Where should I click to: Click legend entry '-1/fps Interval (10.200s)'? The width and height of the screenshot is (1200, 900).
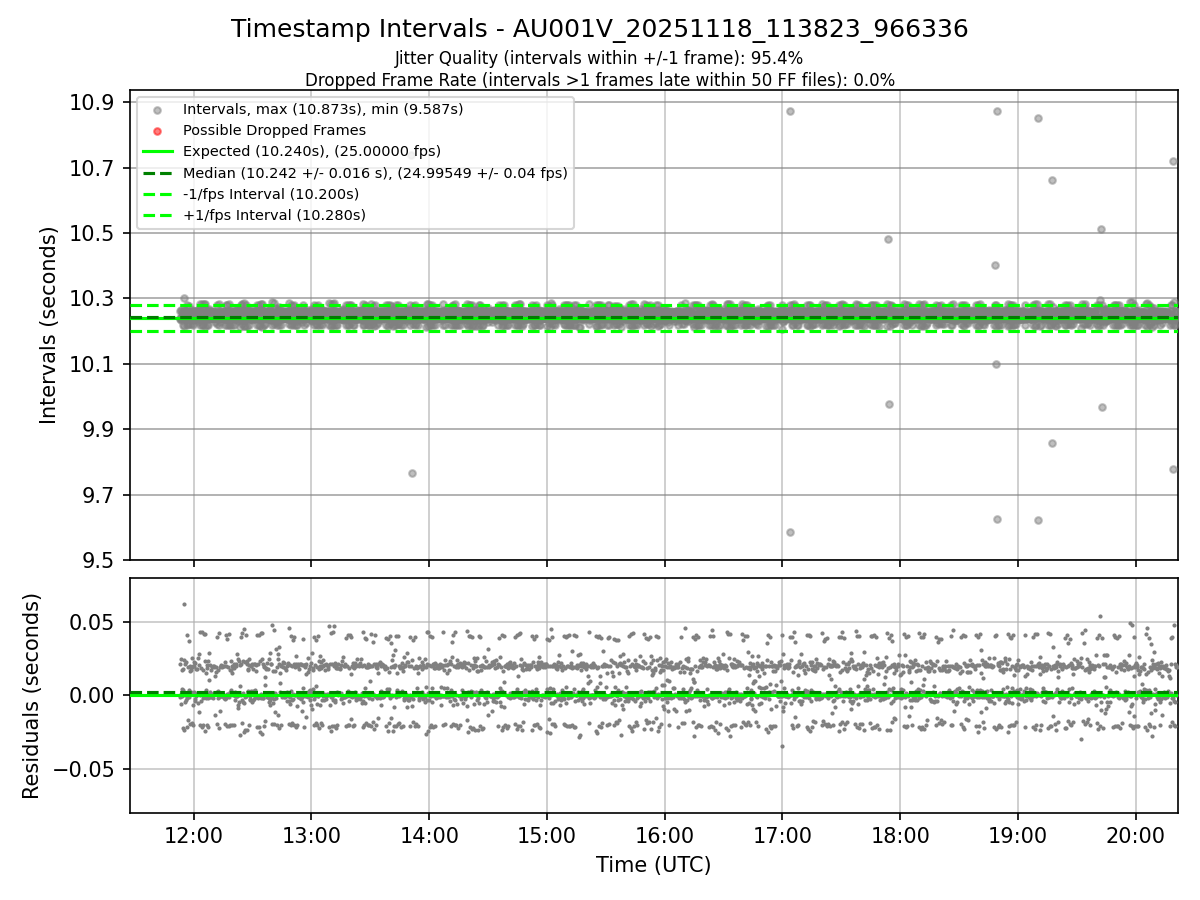pos(271,194)
